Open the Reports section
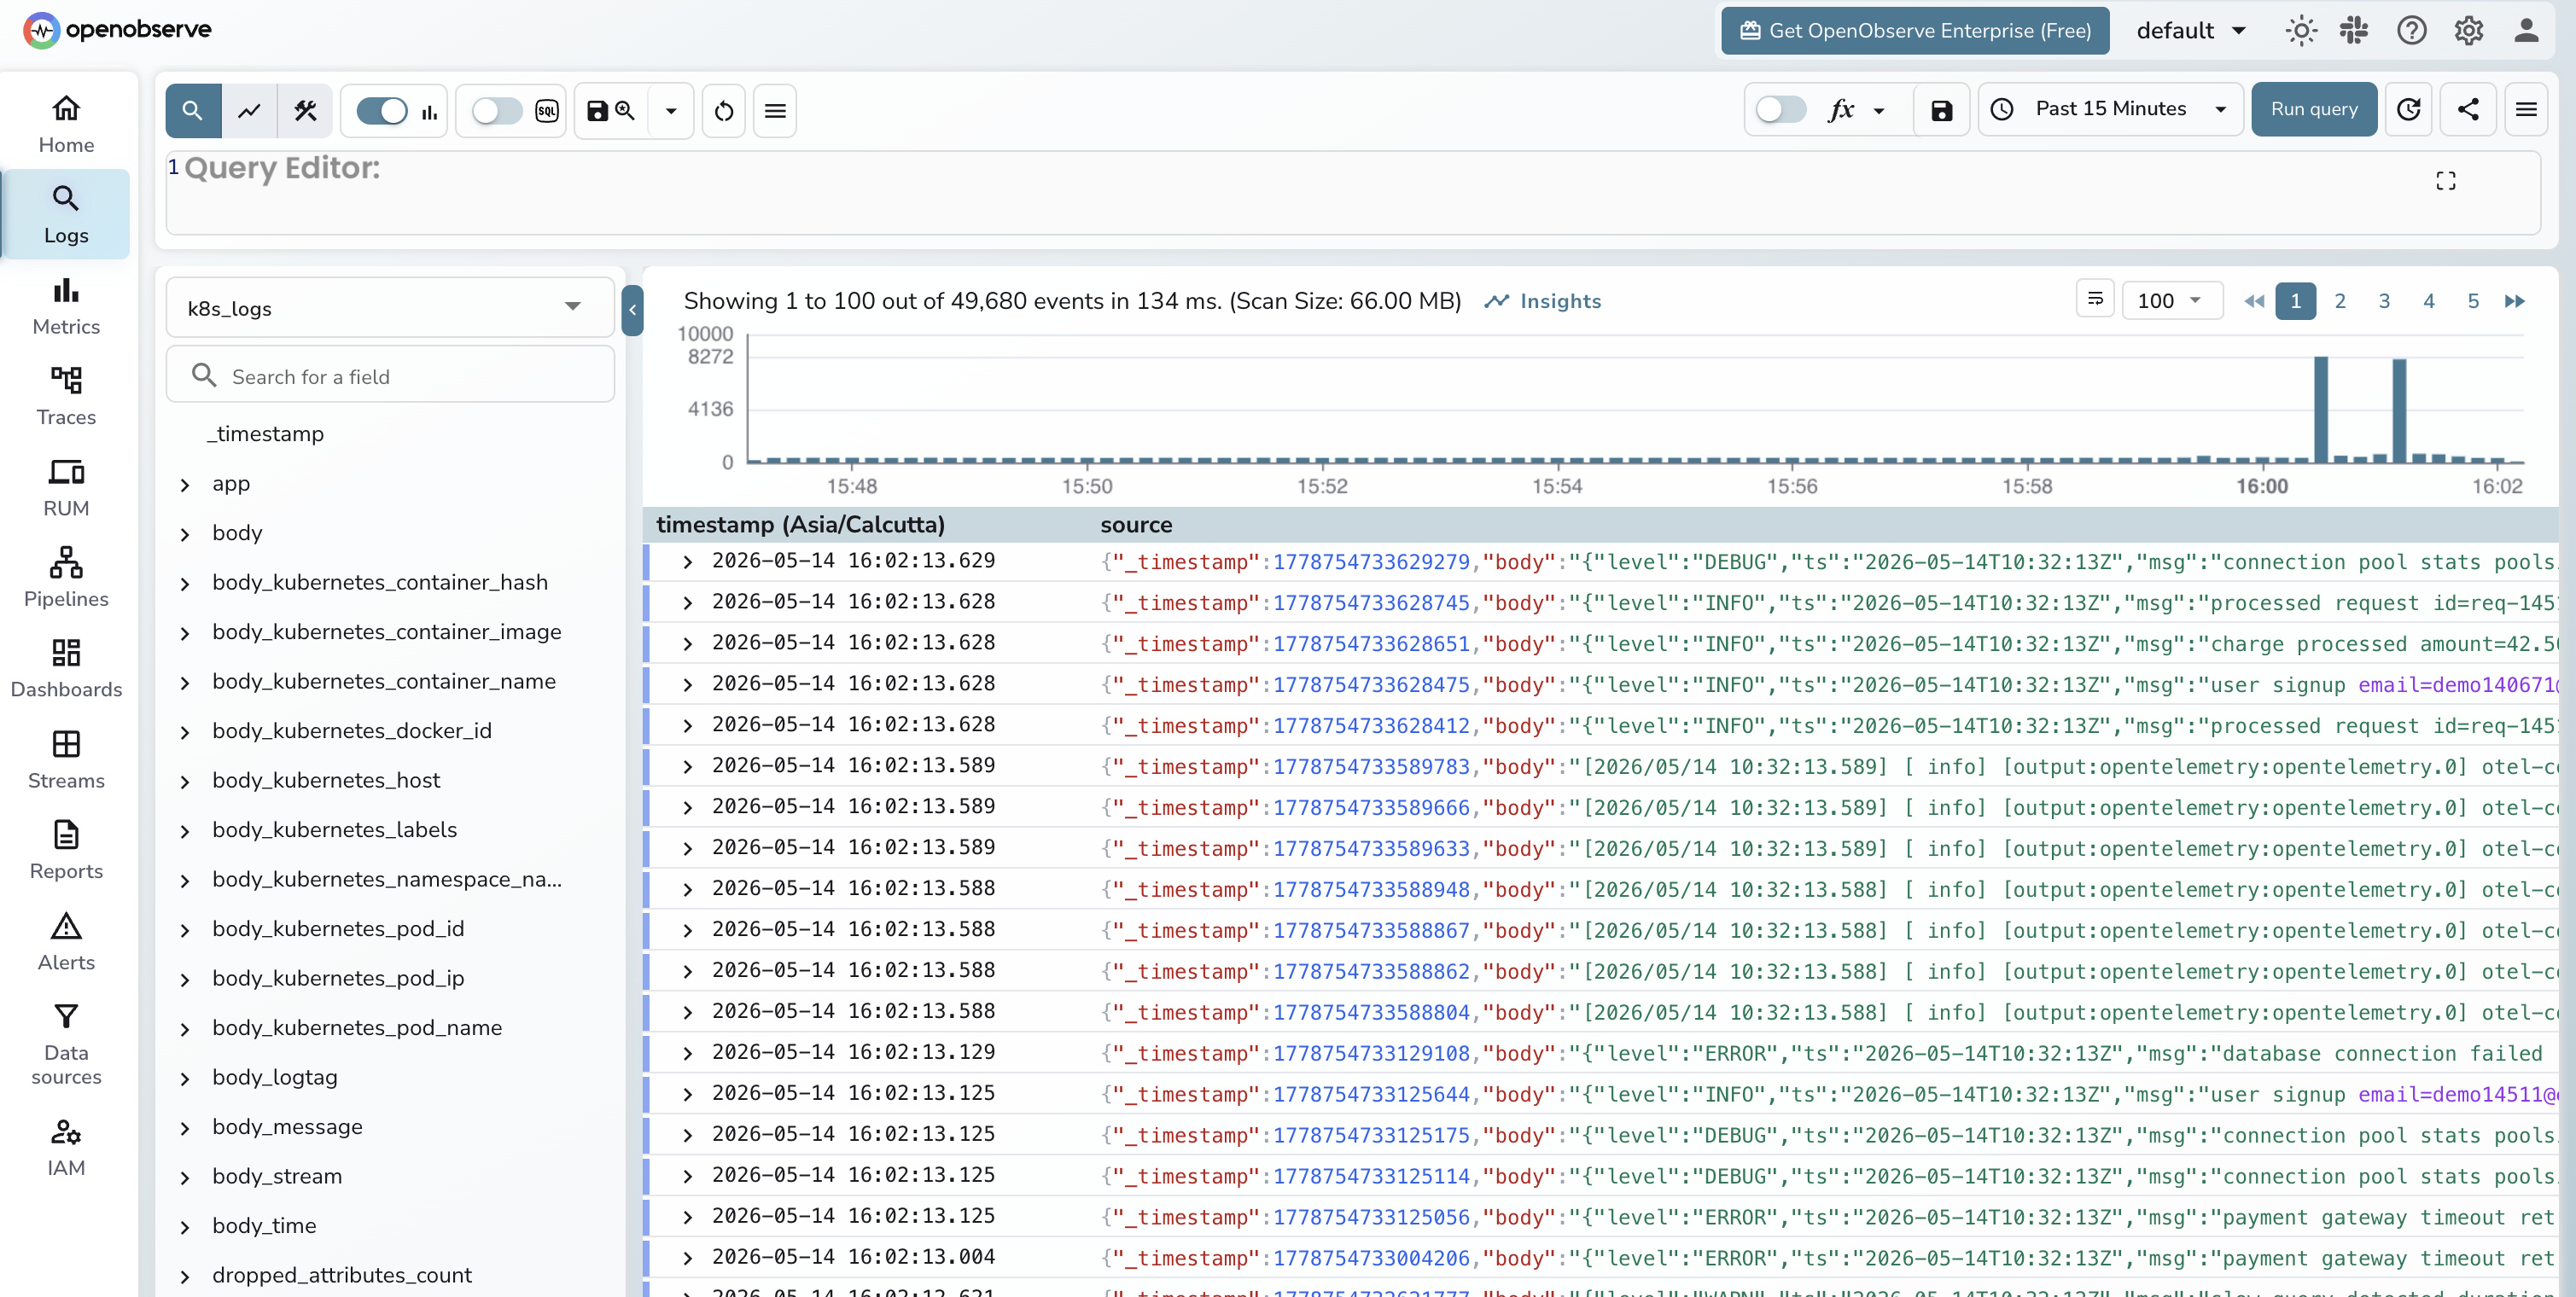 [66, 851]
